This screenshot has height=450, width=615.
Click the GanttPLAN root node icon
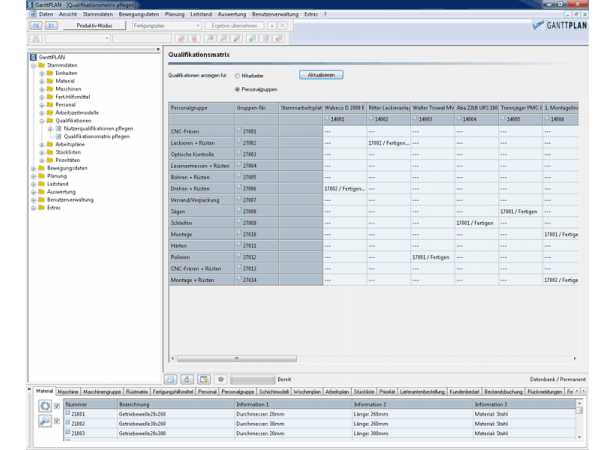tap(33, 57)
